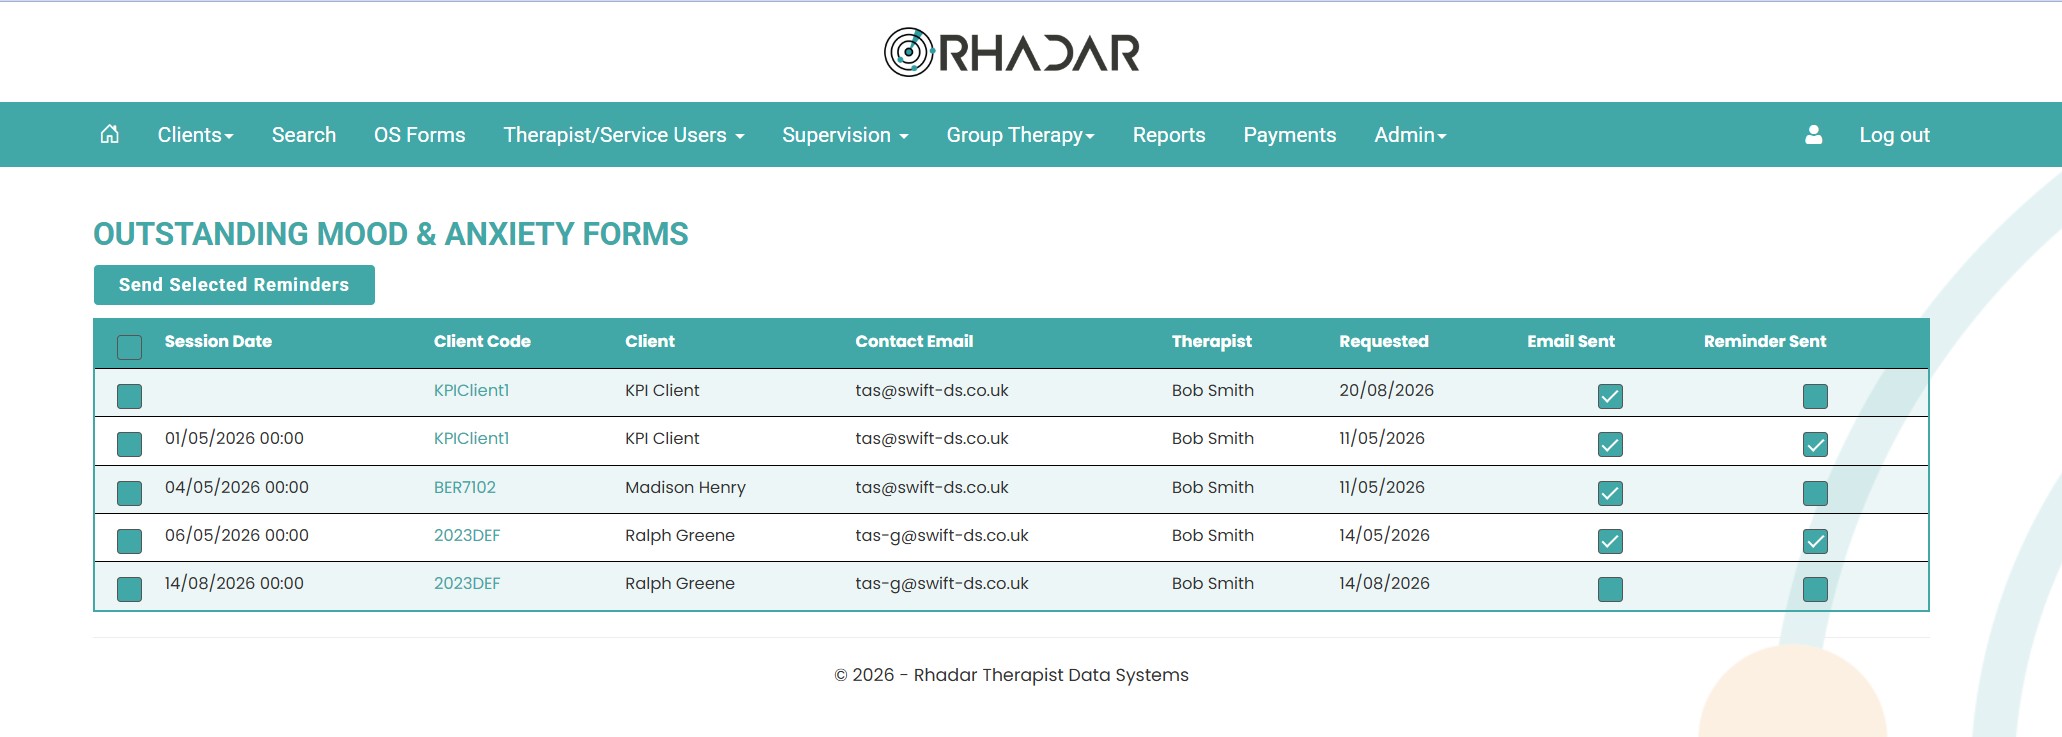This screenshot has height=737, width=2062.
Task: Click the Therapist column header
Action: [x=1212, y=341]
